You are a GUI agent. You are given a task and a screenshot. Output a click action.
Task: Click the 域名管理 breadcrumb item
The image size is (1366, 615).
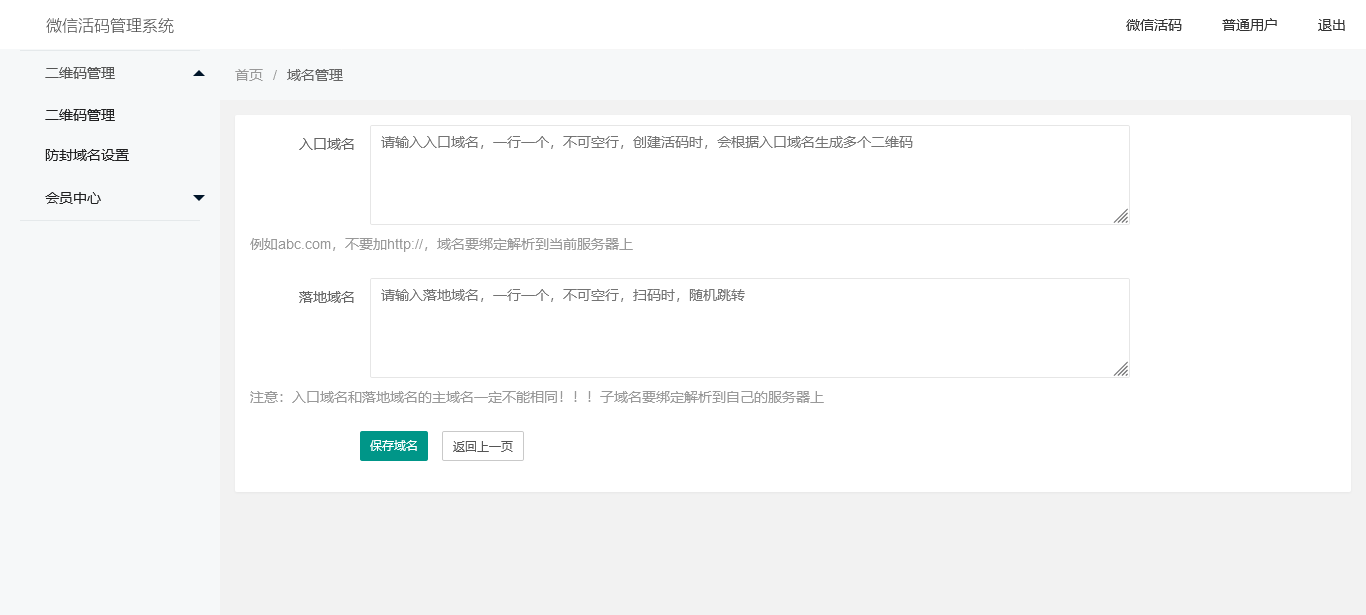pos(315,75)
